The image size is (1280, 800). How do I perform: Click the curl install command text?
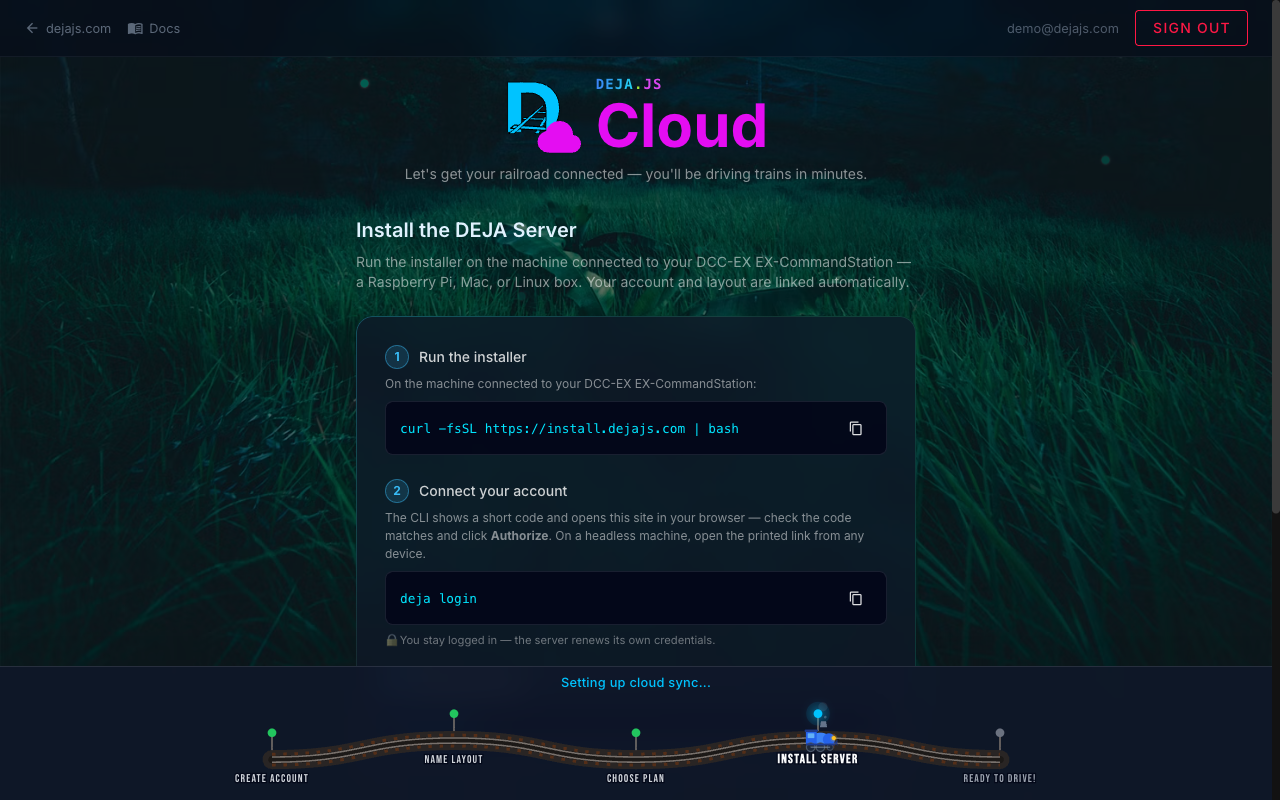click(x=569, y=428)
